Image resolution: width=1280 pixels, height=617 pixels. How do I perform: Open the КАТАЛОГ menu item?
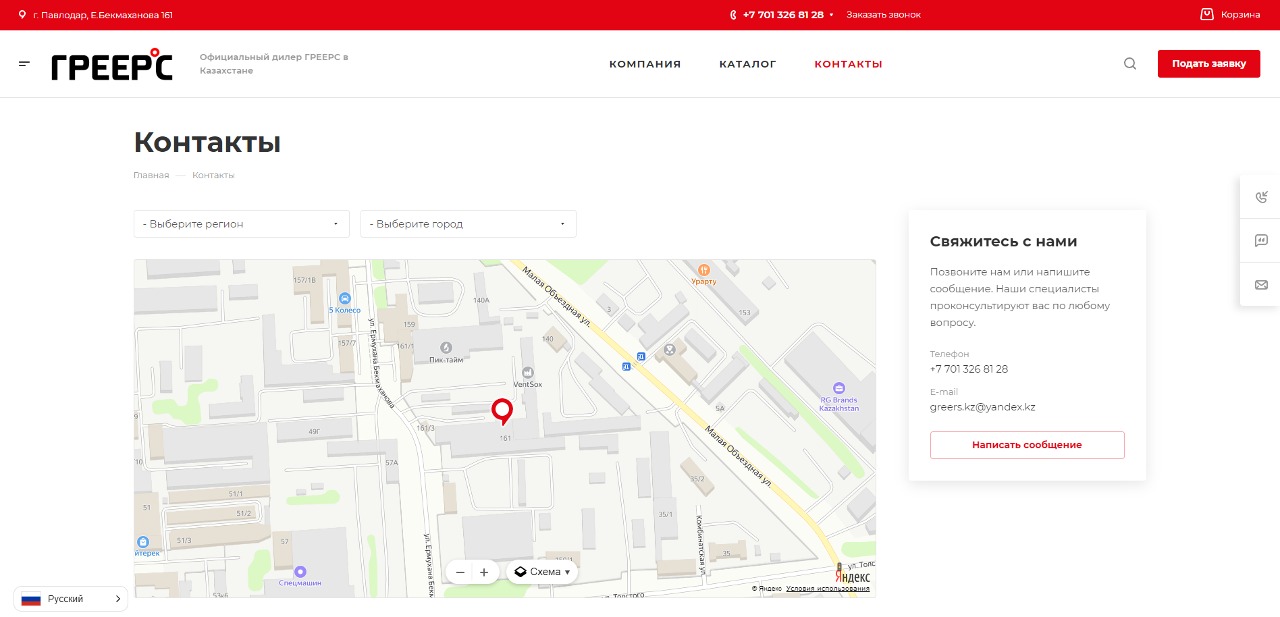(748, 64)
